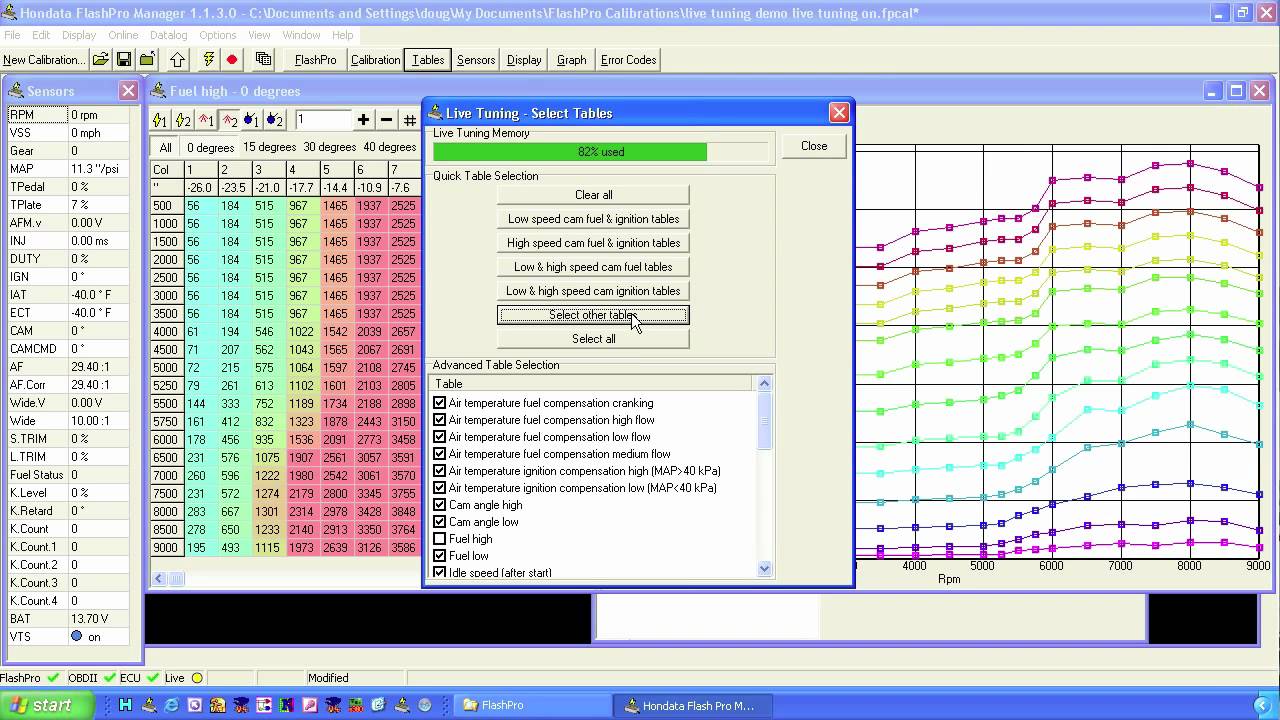The width and height of the screenshot is (1280, 720).
Task: Click Low & high speed cam ignition tables
Action: (593, 291)
